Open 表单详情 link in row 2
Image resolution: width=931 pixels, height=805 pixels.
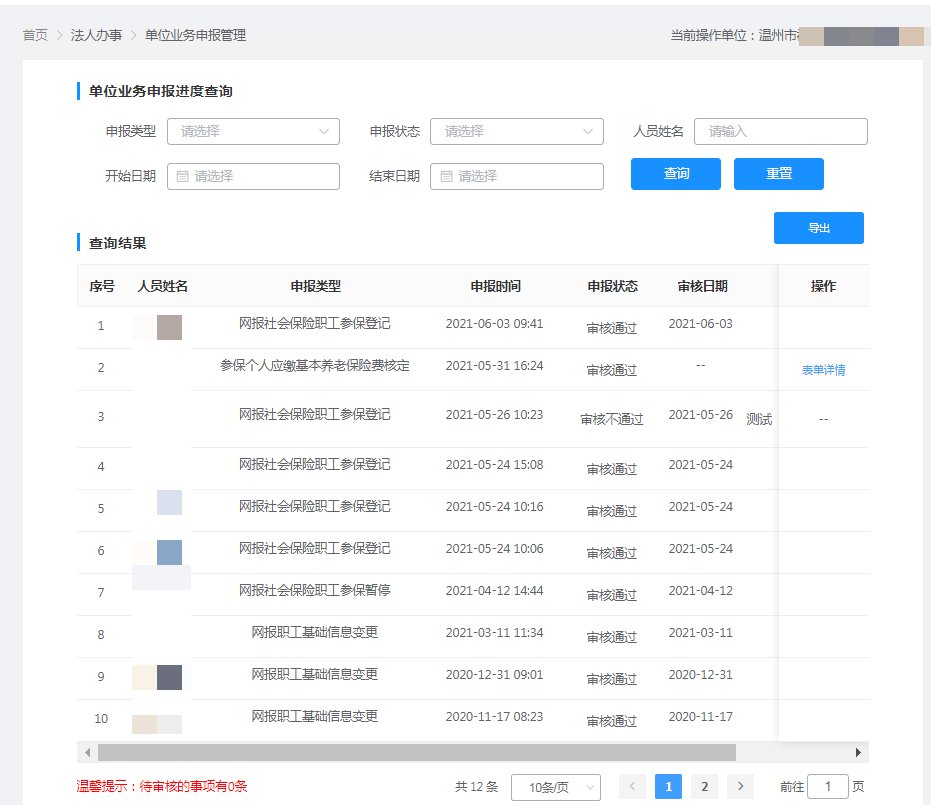(x=823, y=370)
